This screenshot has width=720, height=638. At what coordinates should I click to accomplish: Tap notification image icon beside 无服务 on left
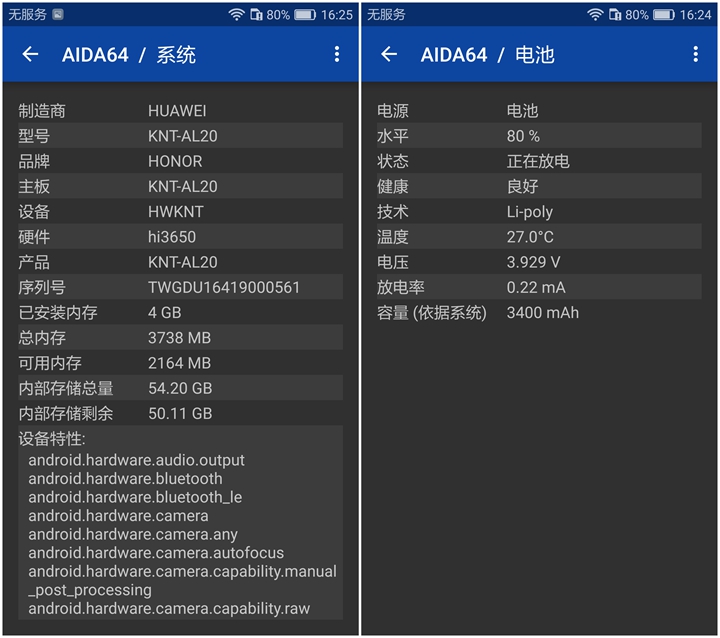(57, 15)
